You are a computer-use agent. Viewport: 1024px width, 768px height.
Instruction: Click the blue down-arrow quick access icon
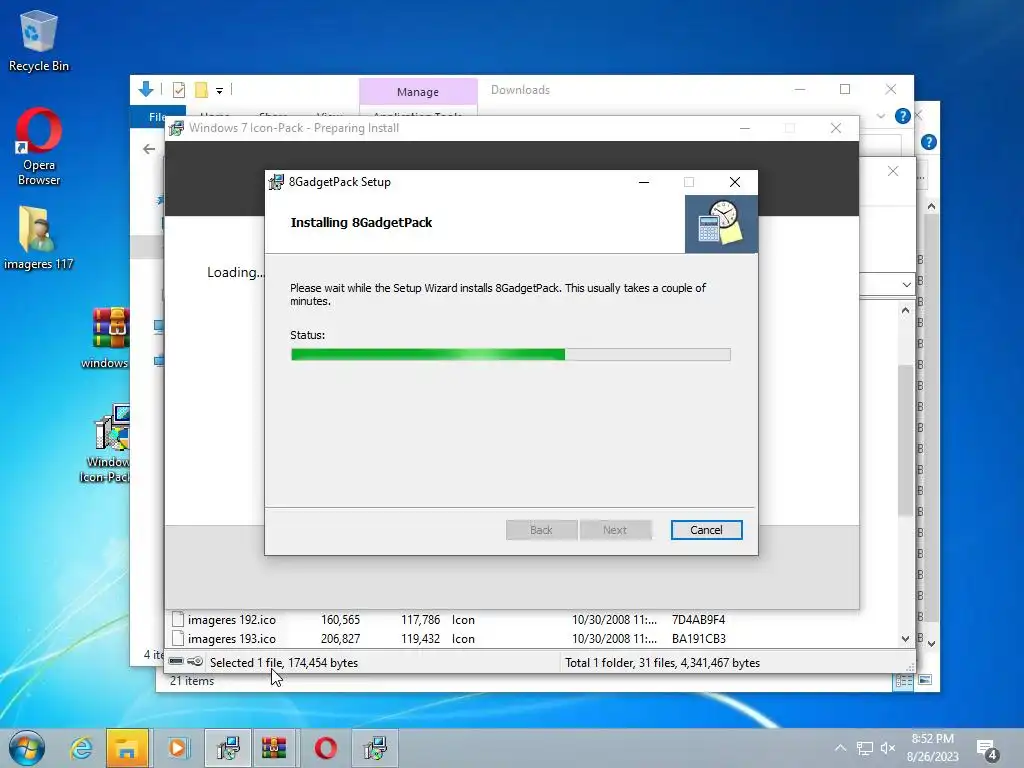point(146,89)
